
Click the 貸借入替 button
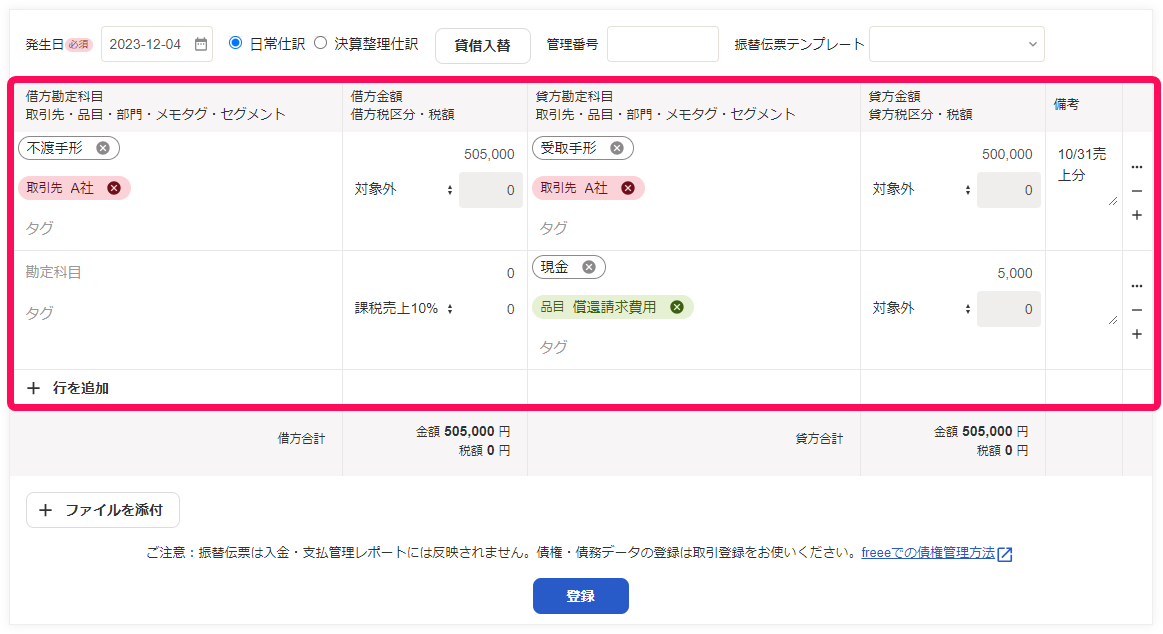point(483,46)
